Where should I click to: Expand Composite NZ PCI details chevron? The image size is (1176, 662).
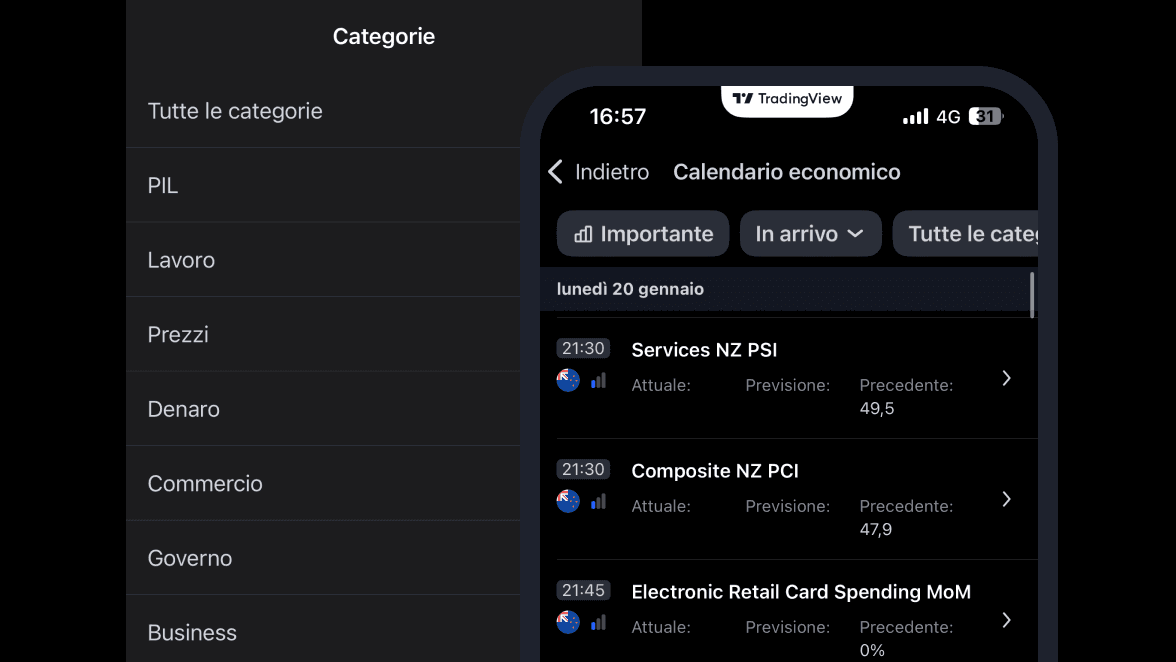[1007, 499]
